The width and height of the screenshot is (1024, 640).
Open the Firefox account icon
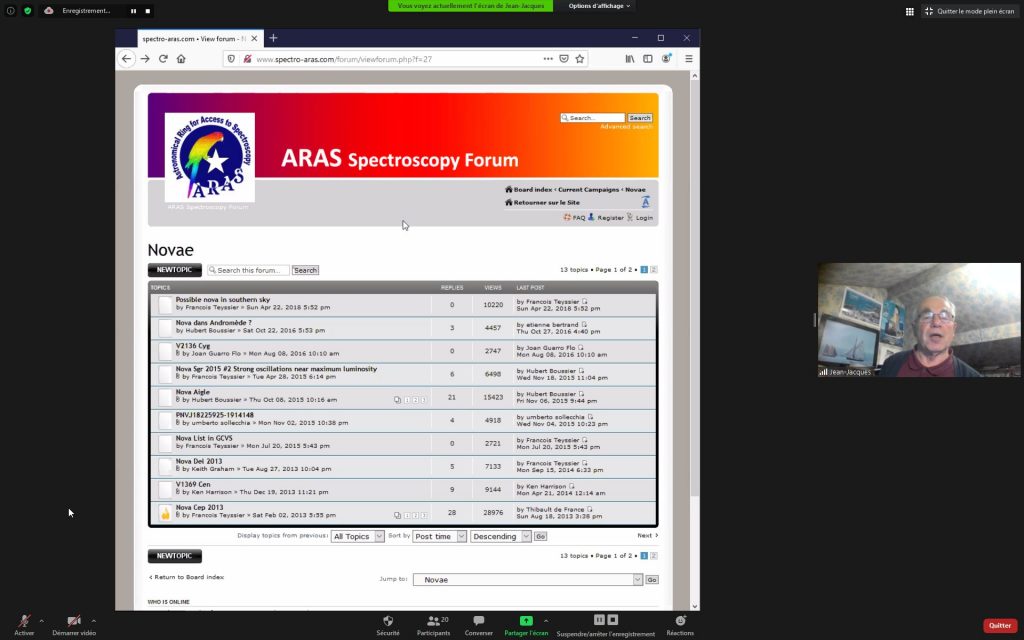click(667, 59)
